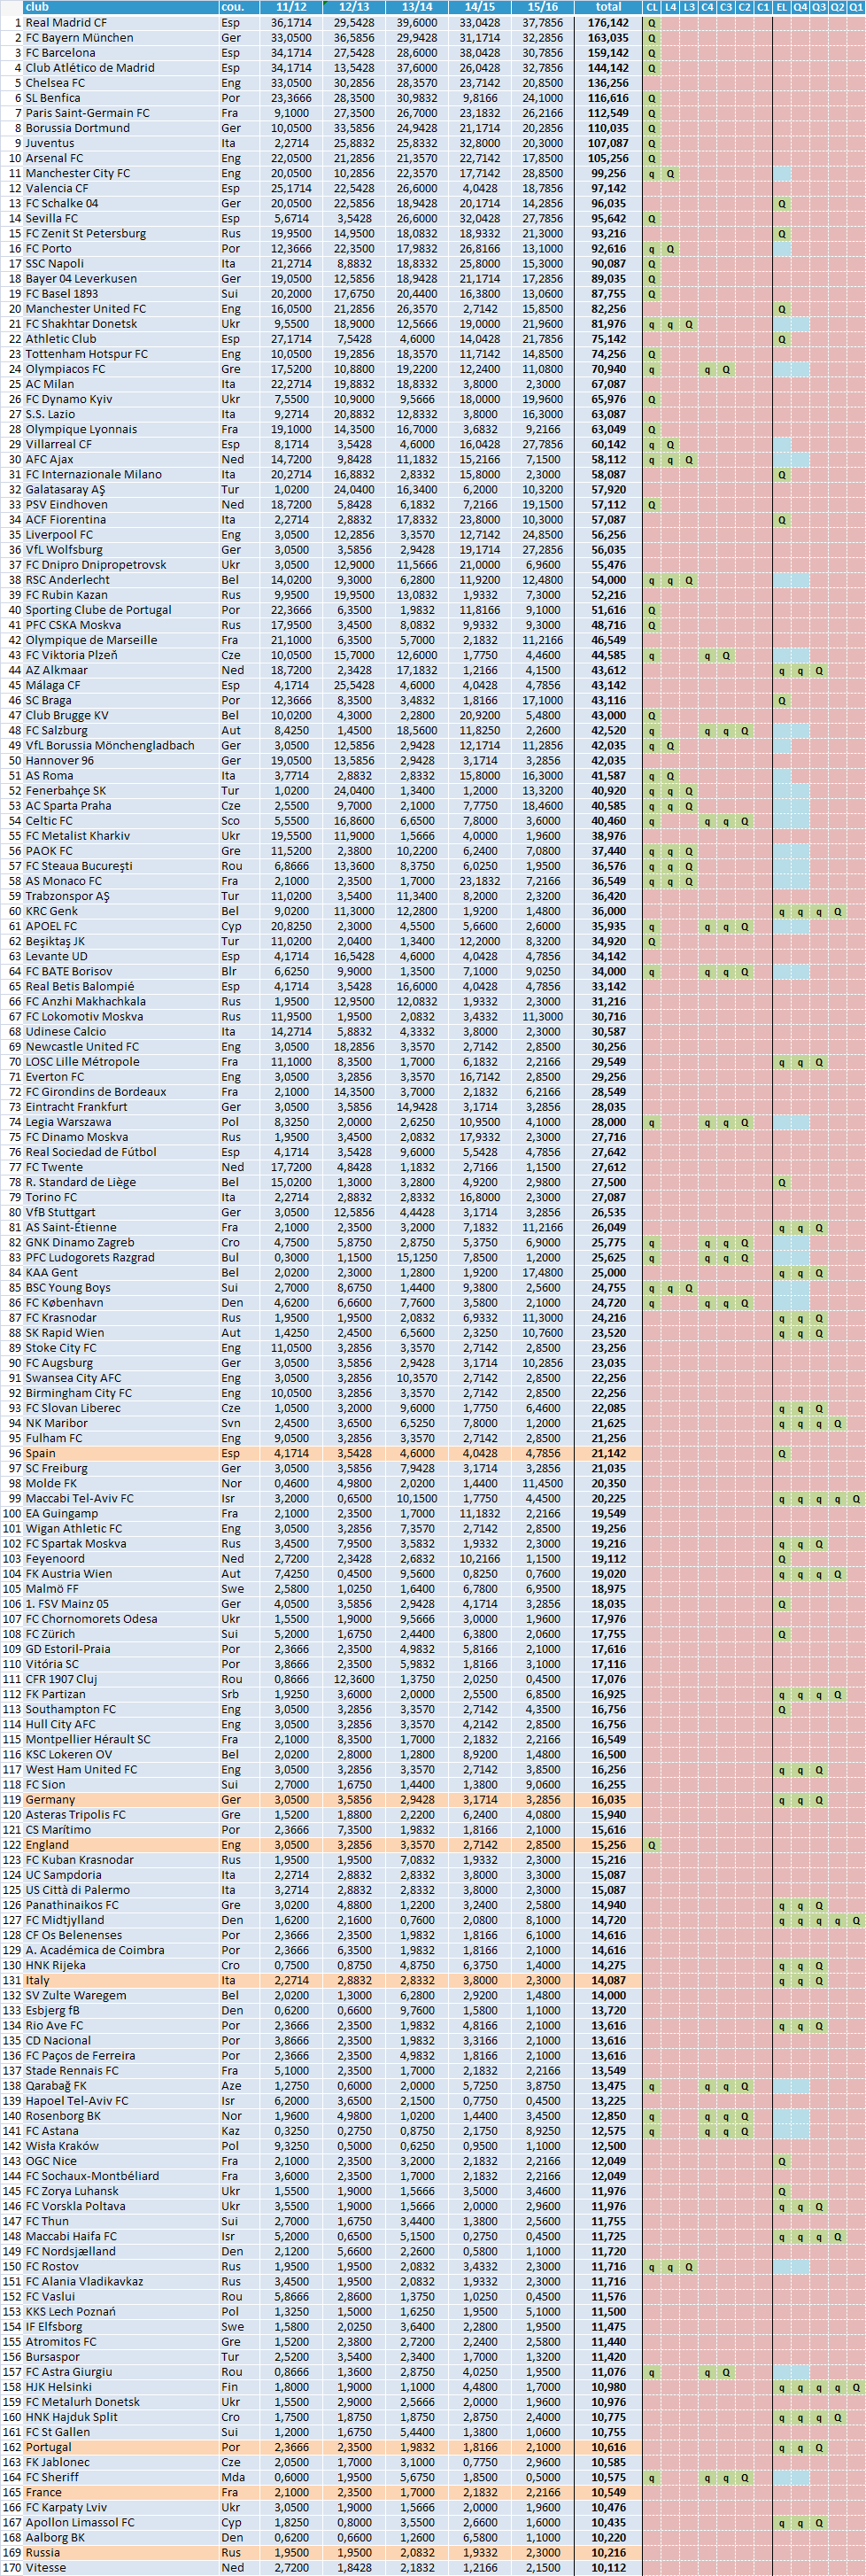Click the 'BSC Young Boys' club cell

click(120, 1287)
